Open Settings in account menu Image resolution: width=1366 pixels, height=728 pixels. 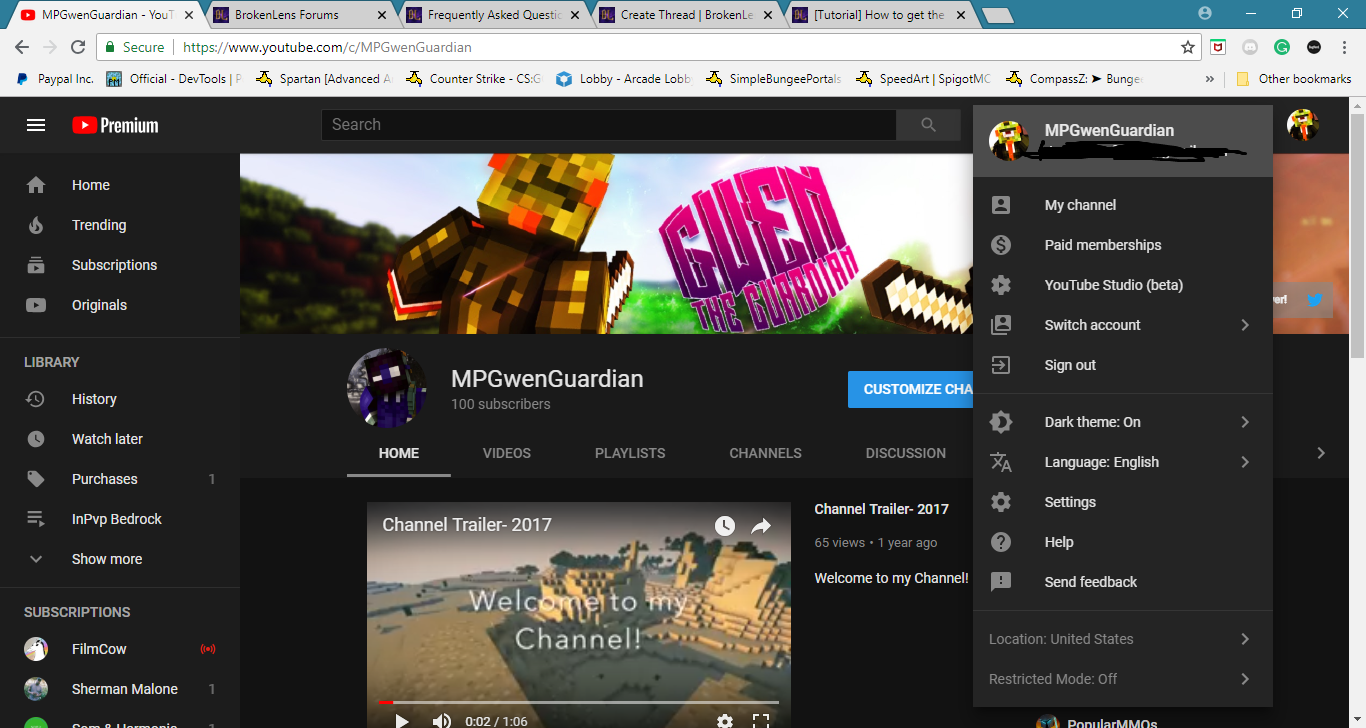pyautogui.click(x=1122, y=502)
